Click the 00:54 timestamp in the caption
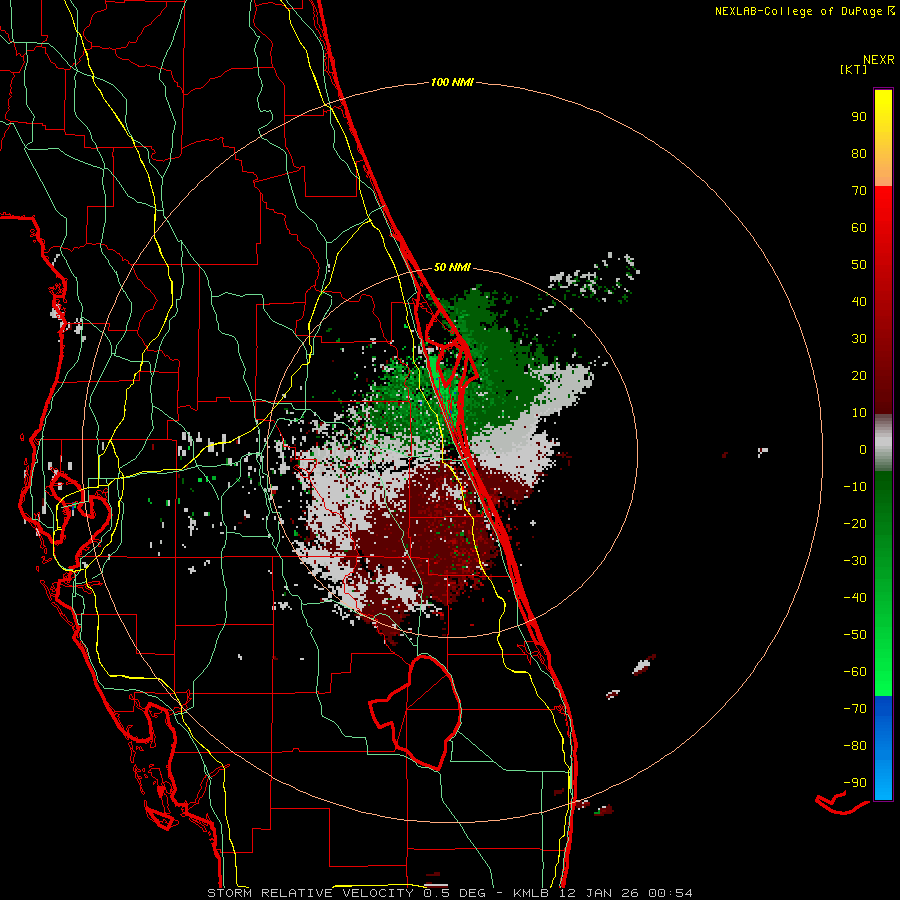Screen dimensions: 900x900 click(670, 893)
